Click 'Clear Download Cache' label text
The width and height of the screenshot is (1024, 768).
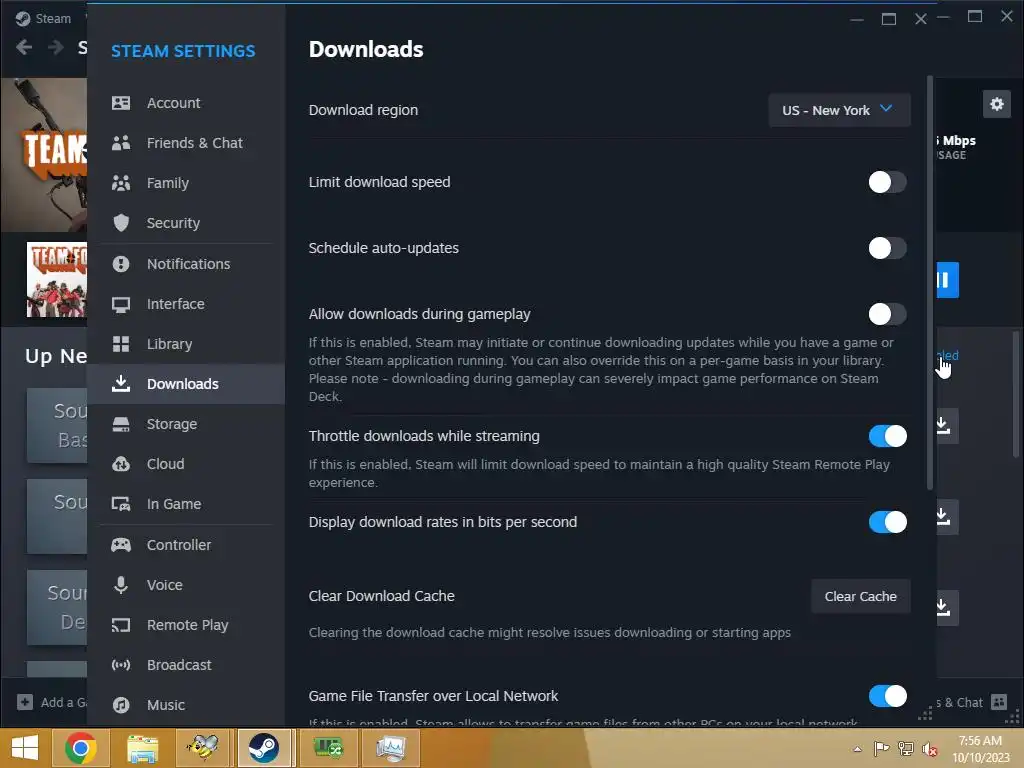click(381, 596)
